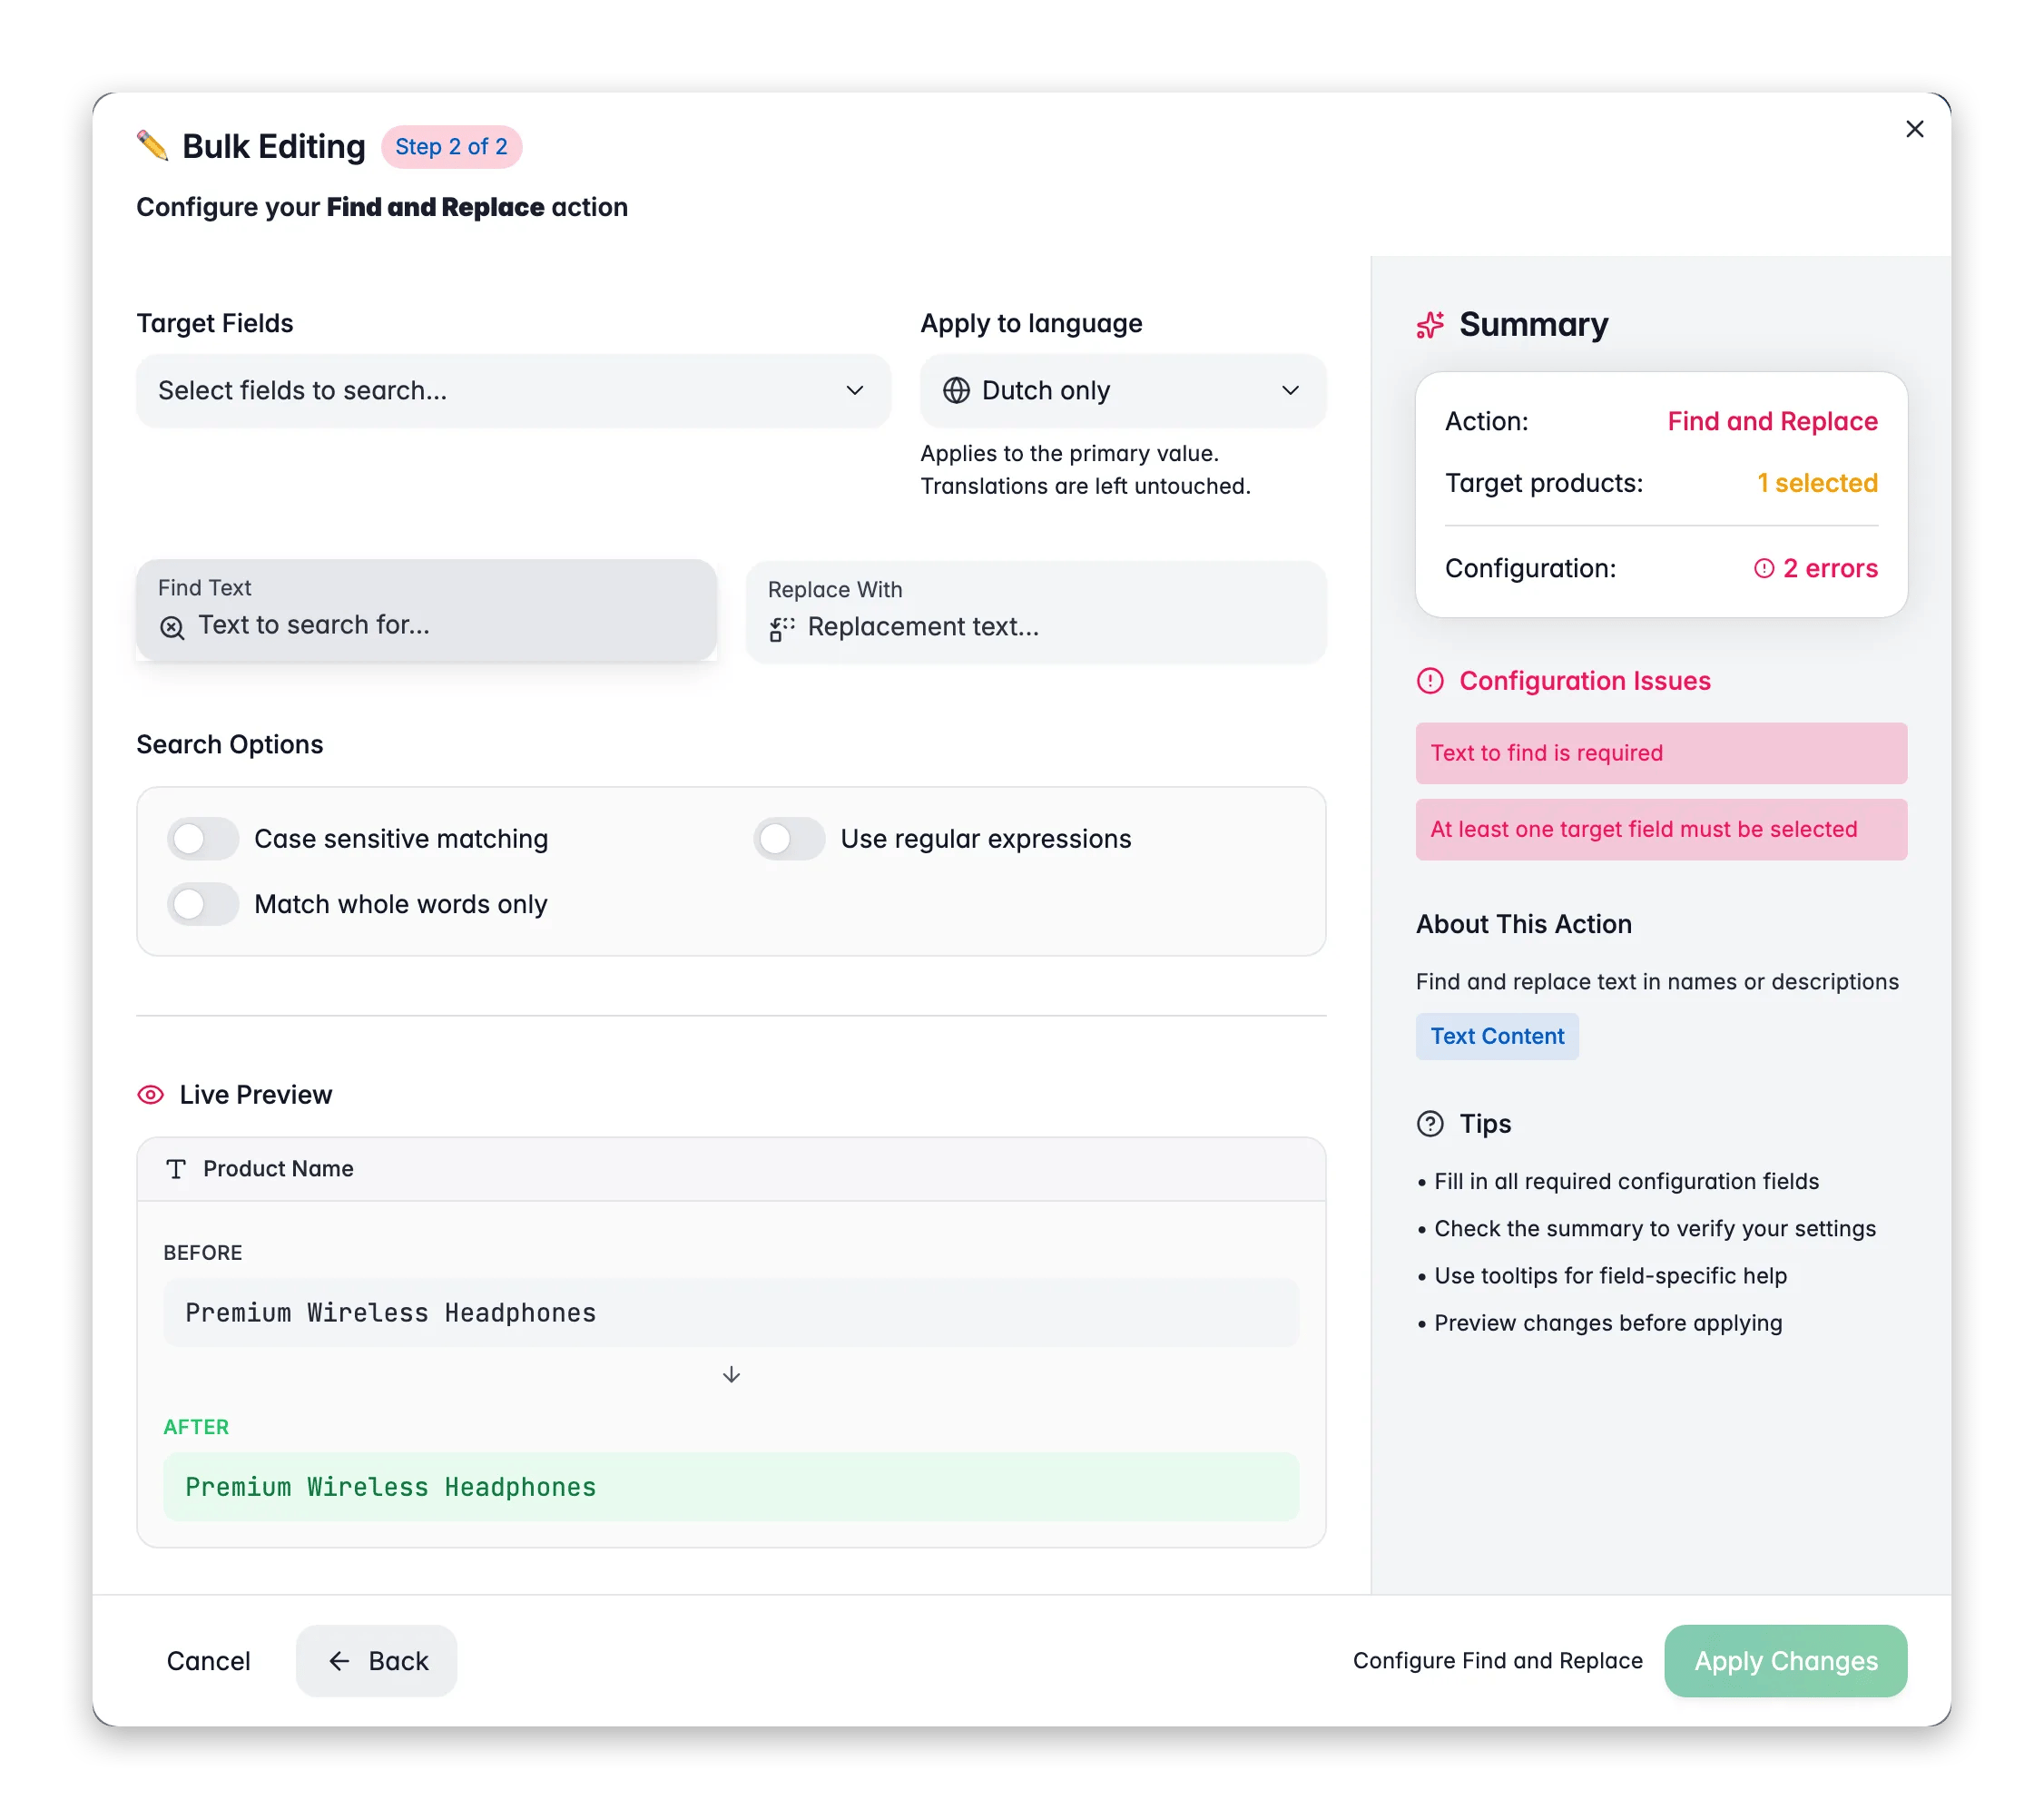2044x1819 pixels.
Task: Click the Search Options heading
Action: tap(230, 744)
